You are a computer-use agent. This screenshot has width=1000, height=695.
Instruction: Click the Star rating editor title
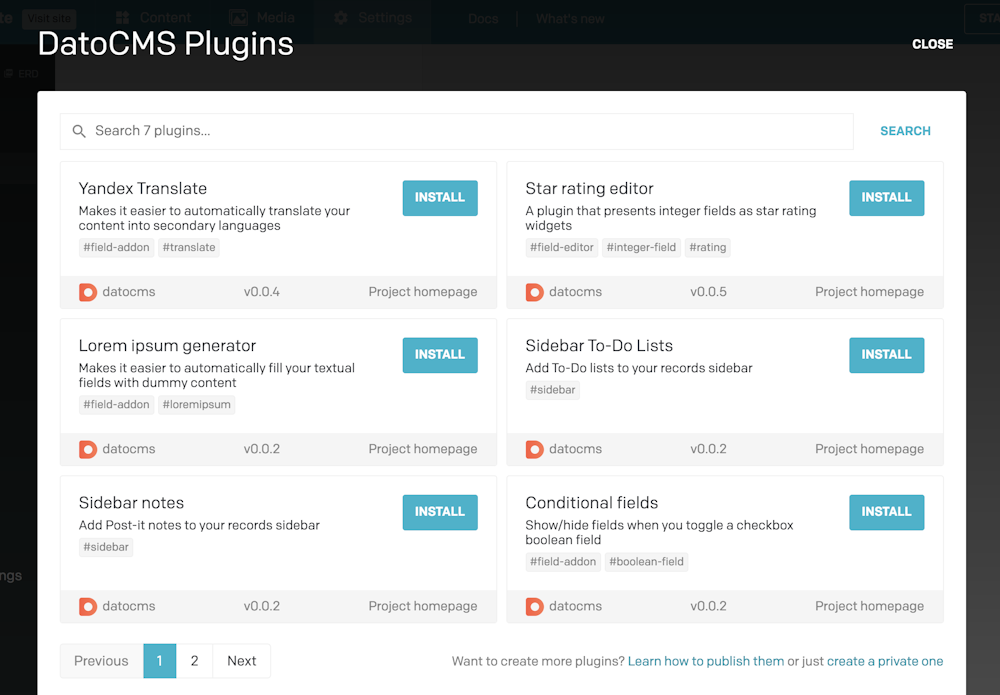589,189
